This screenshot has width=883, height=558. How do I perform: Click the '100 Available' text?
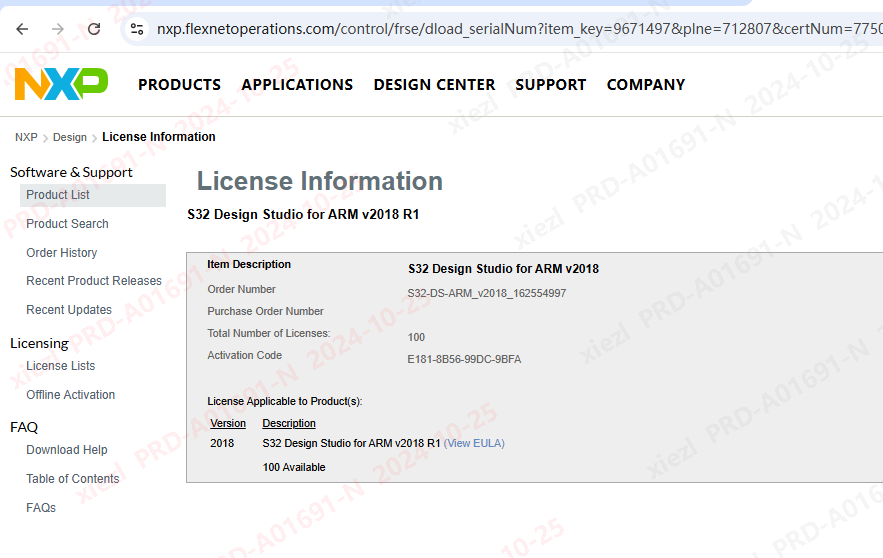point(294,467)
